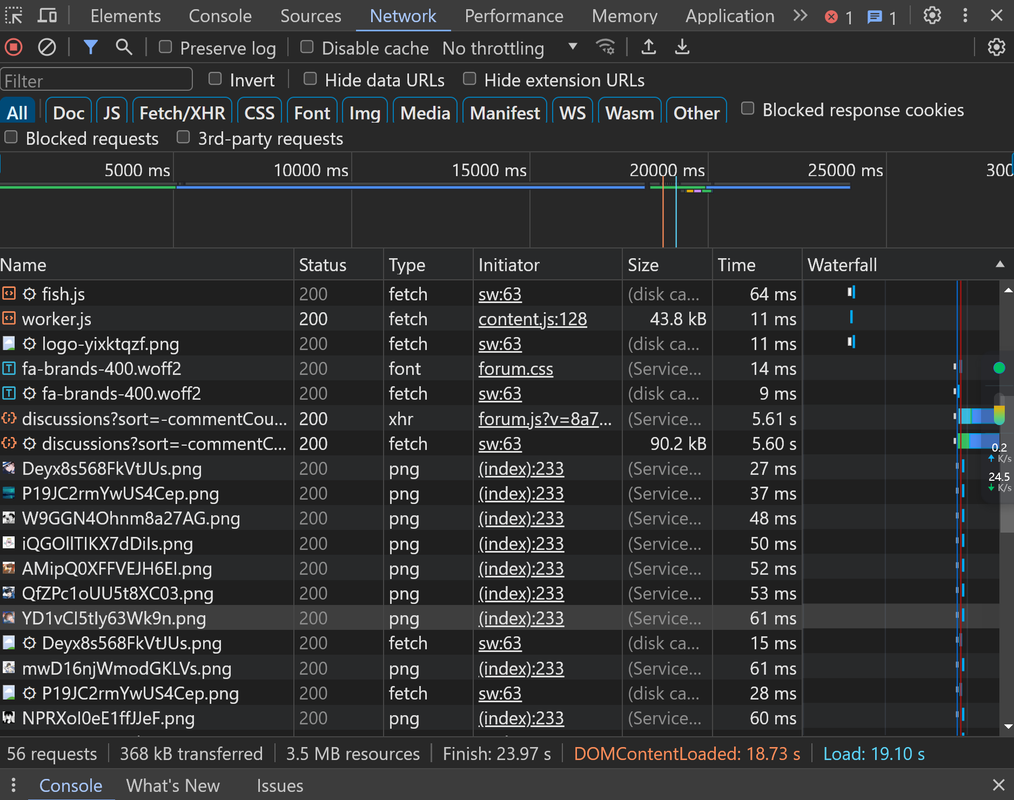Import HAR file upload icon
Image resolution: width=1014 pixels, height=800 pixels.
coord(649,47)
